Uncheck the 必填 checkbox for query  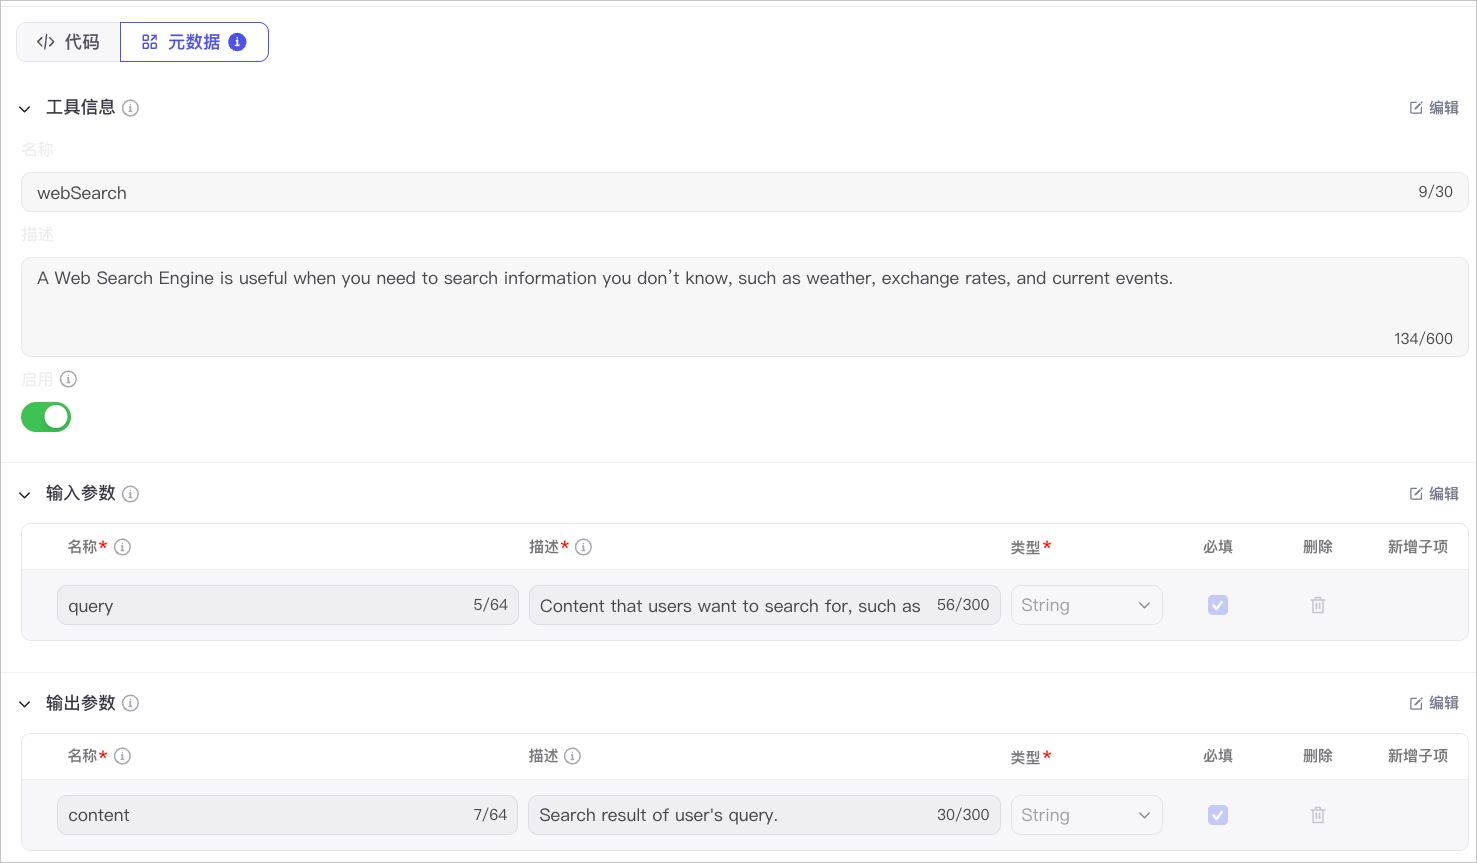coord(1218,605)
